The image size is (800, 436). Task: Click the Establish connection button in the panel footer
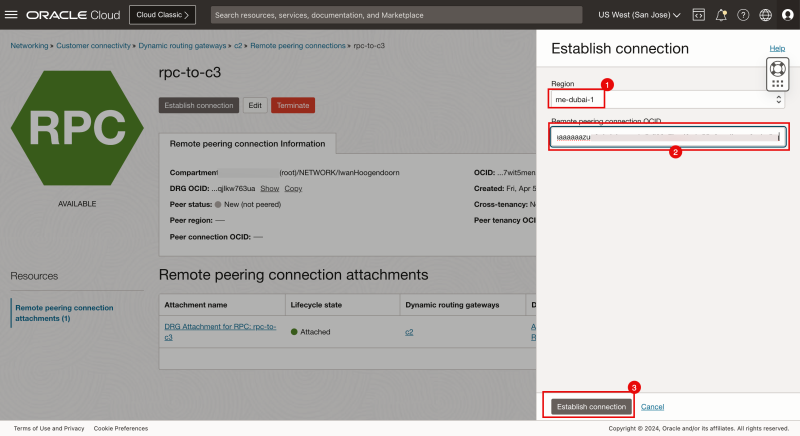(x=591, y=406)
